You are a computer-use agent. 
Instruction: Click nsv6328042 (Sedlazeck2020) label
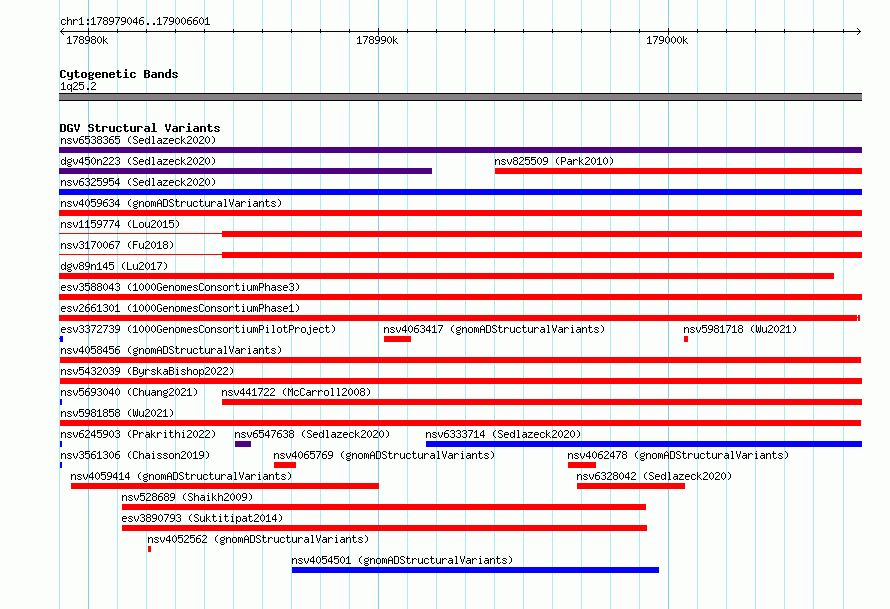tap(654, 476)
